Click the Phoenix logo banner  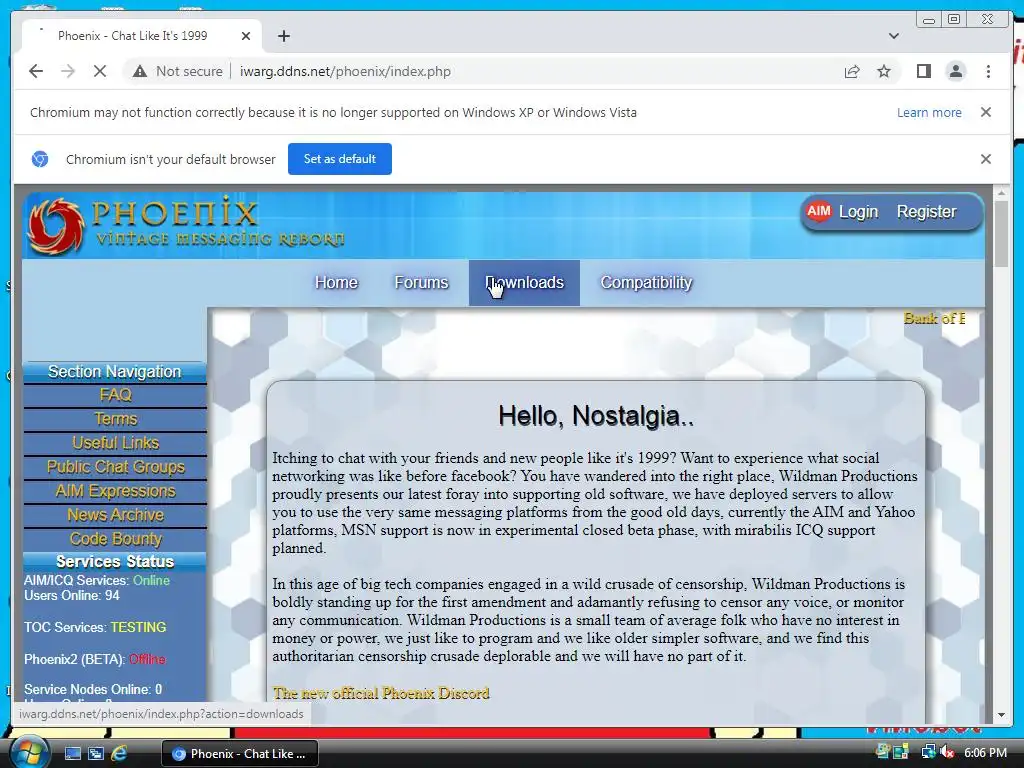186,225
